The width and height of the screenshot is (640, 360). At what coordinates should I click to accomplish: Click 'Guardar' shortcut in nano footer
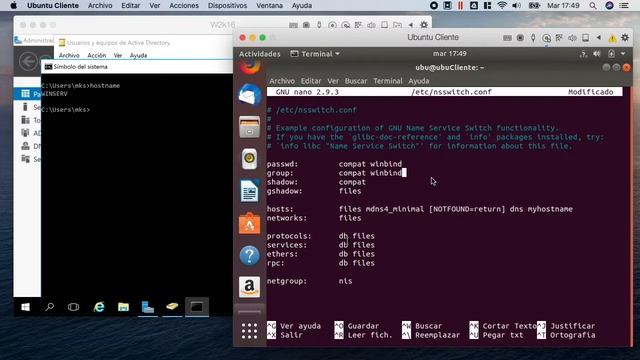(357, 326)
